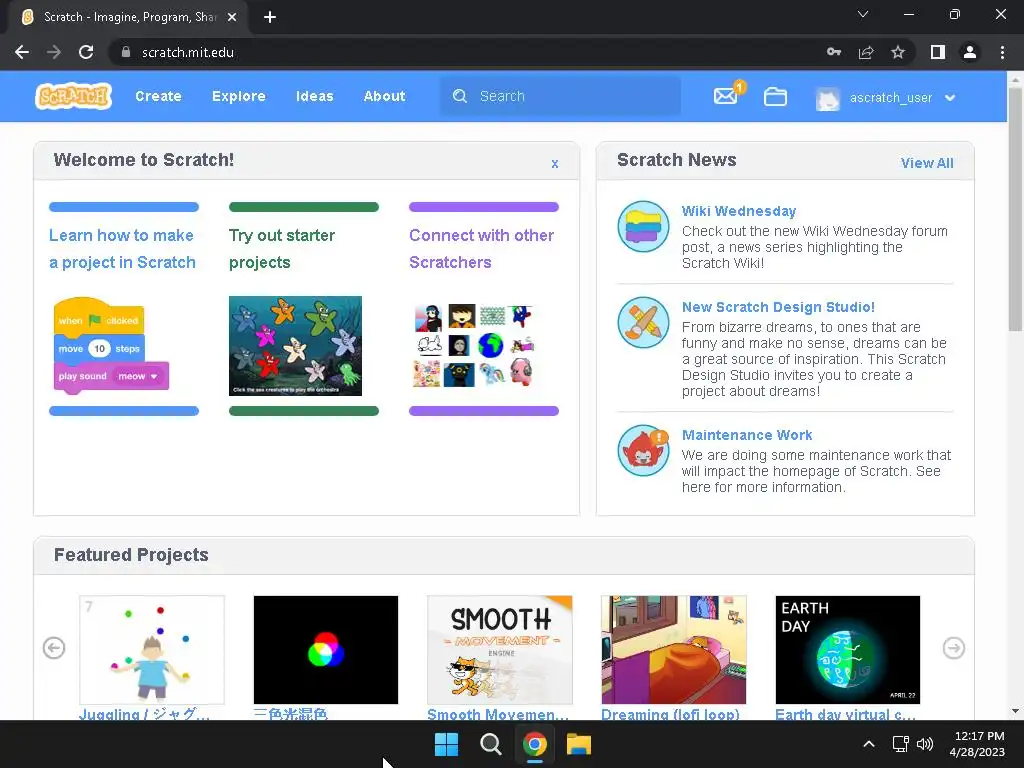1024x768 pixels.
Task: Click the page vertical scrollbar thumb
Action: 1015,209
